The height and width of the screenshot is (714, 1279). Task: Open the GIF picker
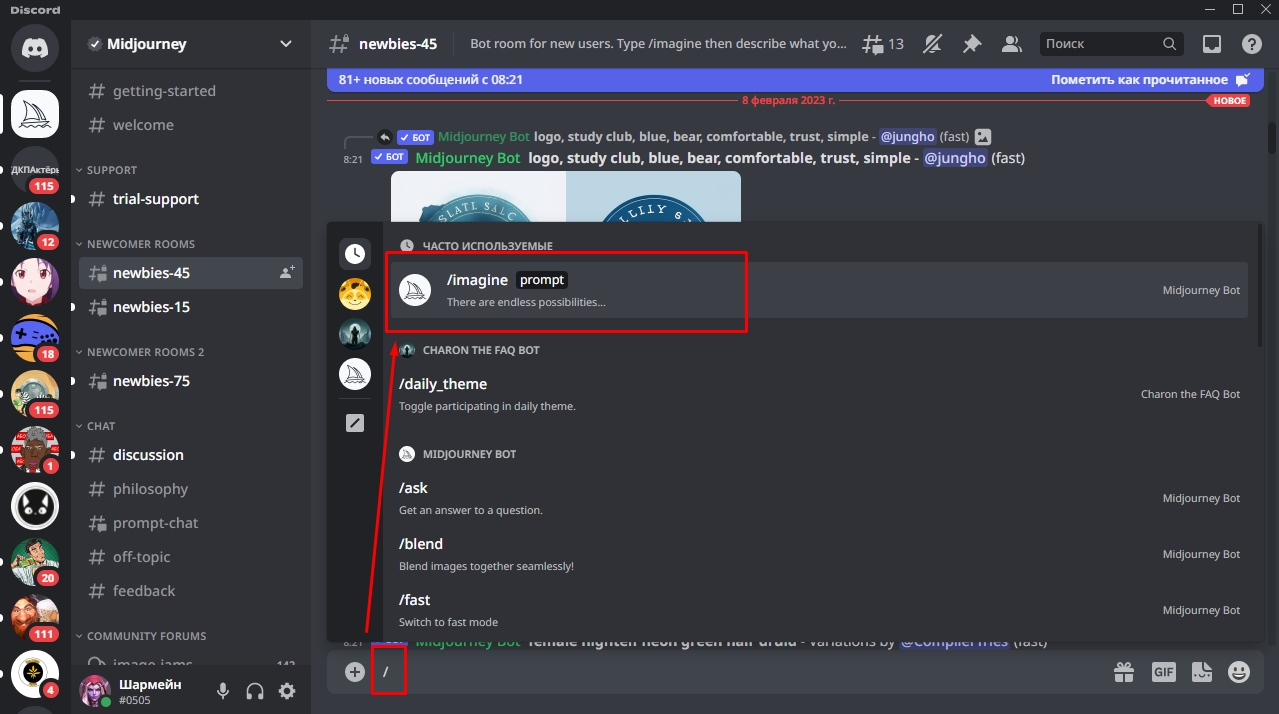click(1163, 672)
